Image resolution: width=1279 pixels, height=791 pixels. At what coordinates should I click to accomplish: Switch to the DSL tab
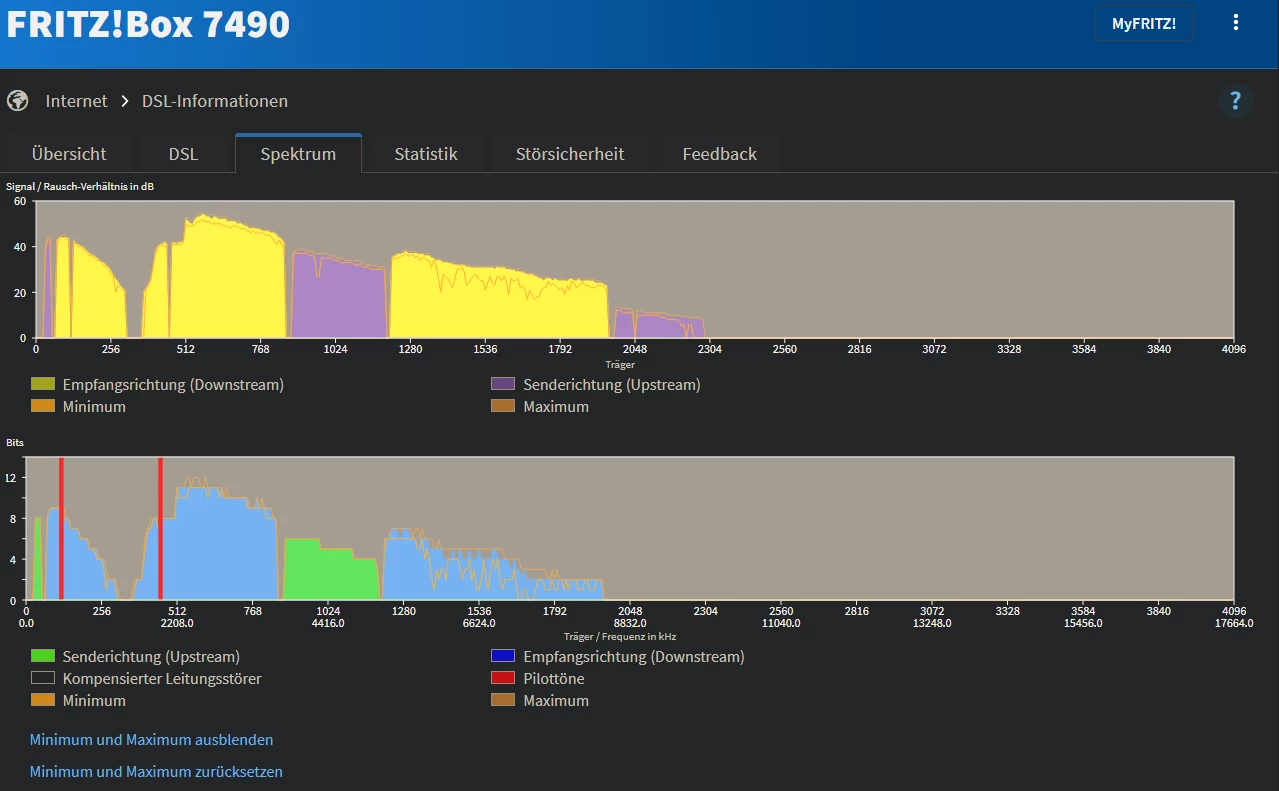(x=183, y=154)
